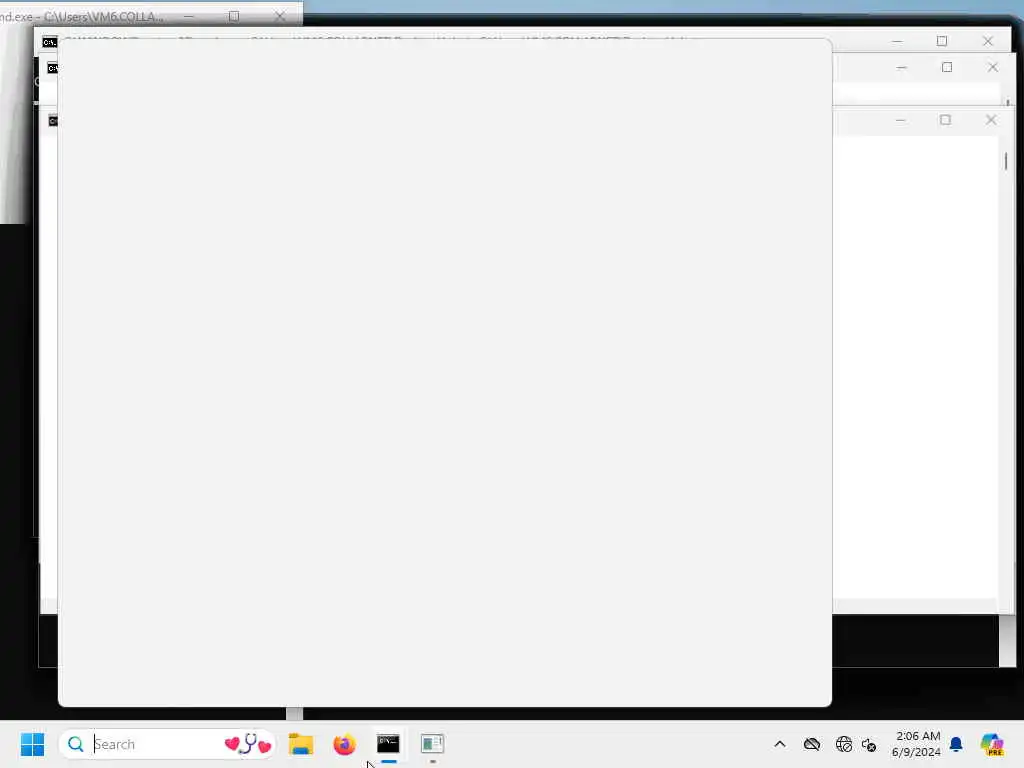Maximize the second console window
Viewport: 1024px width, 768px height.
click(947, 67)
